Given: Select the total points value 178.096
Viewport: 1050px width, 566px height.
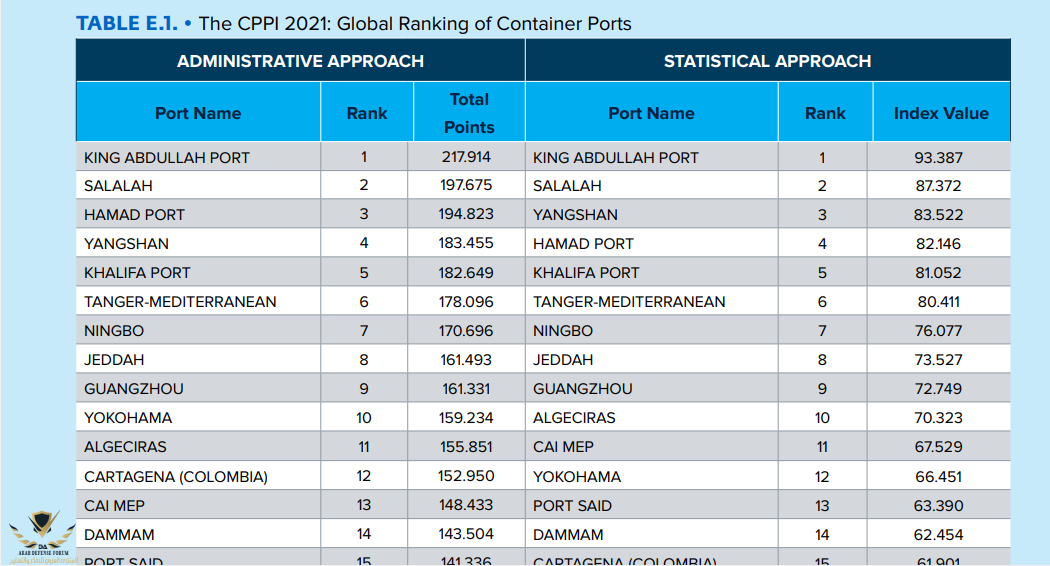Looking at the screenshot, I should pyautogui.click(x=466, y=302).
